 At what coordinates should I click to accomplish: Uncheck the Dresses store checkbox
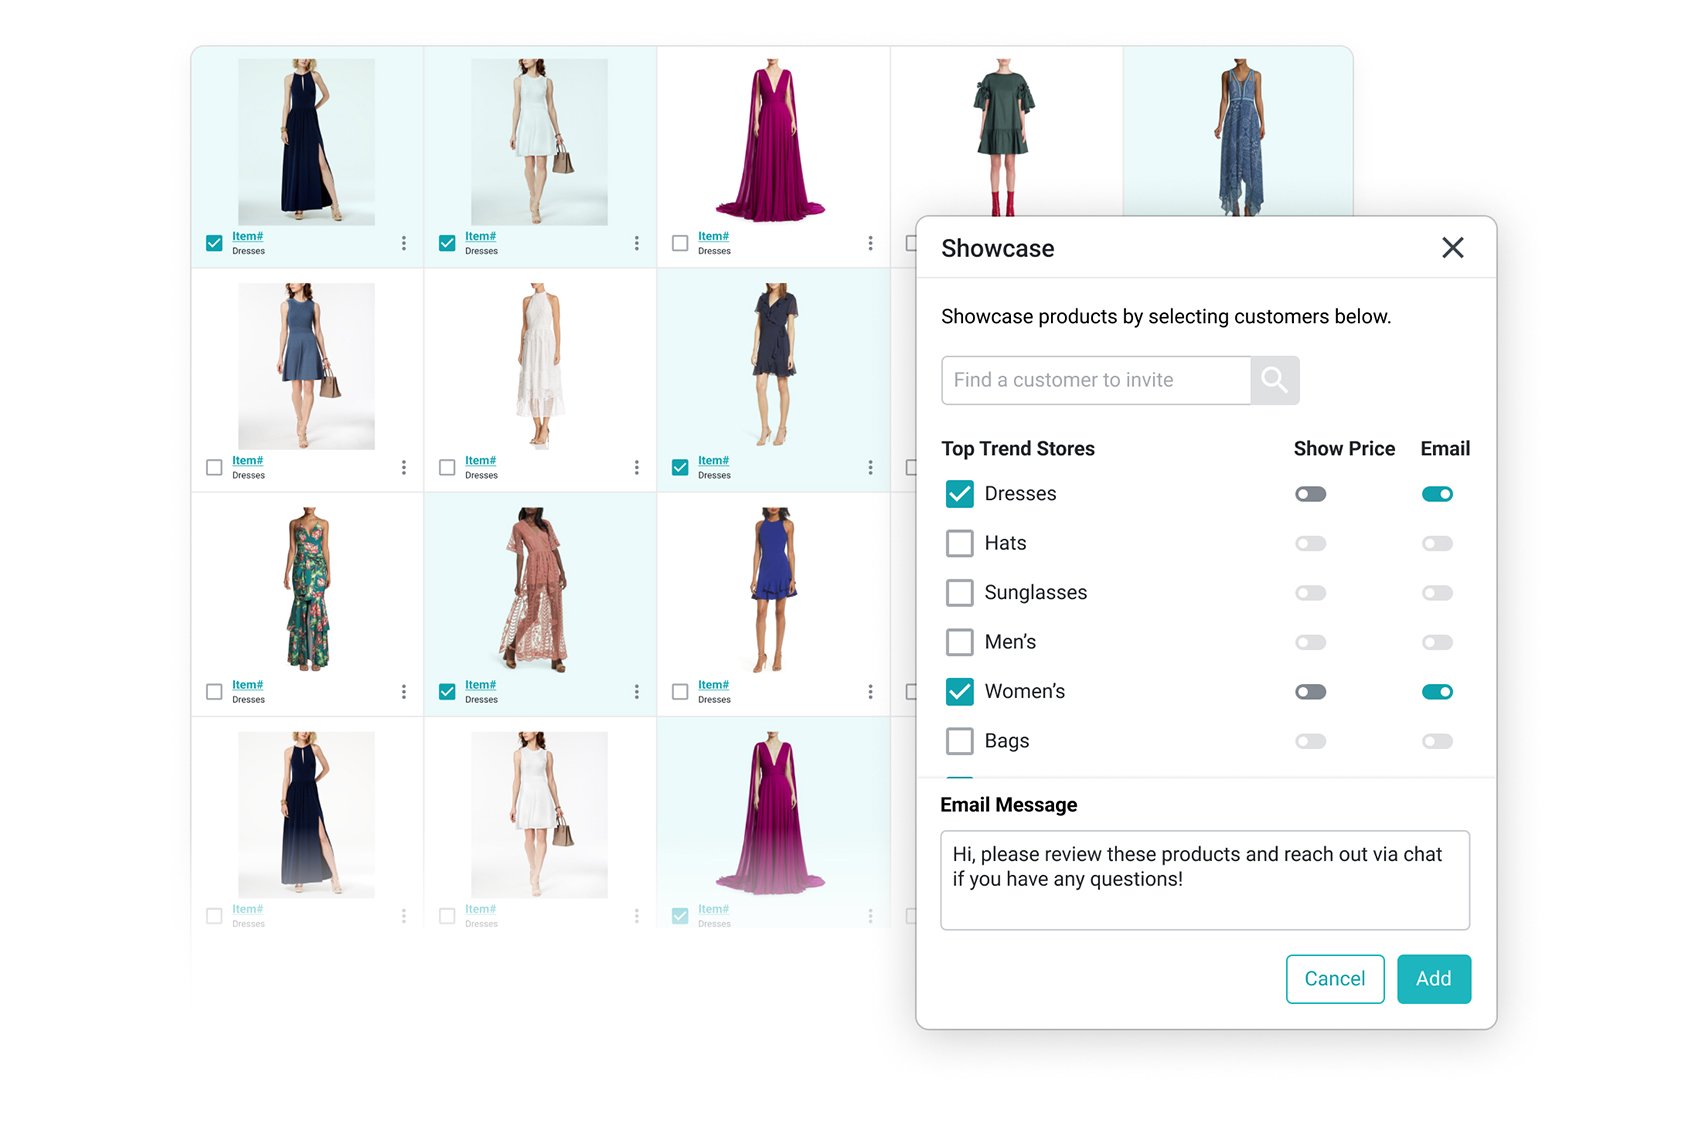pyautogui.click(x=959, y=494)
